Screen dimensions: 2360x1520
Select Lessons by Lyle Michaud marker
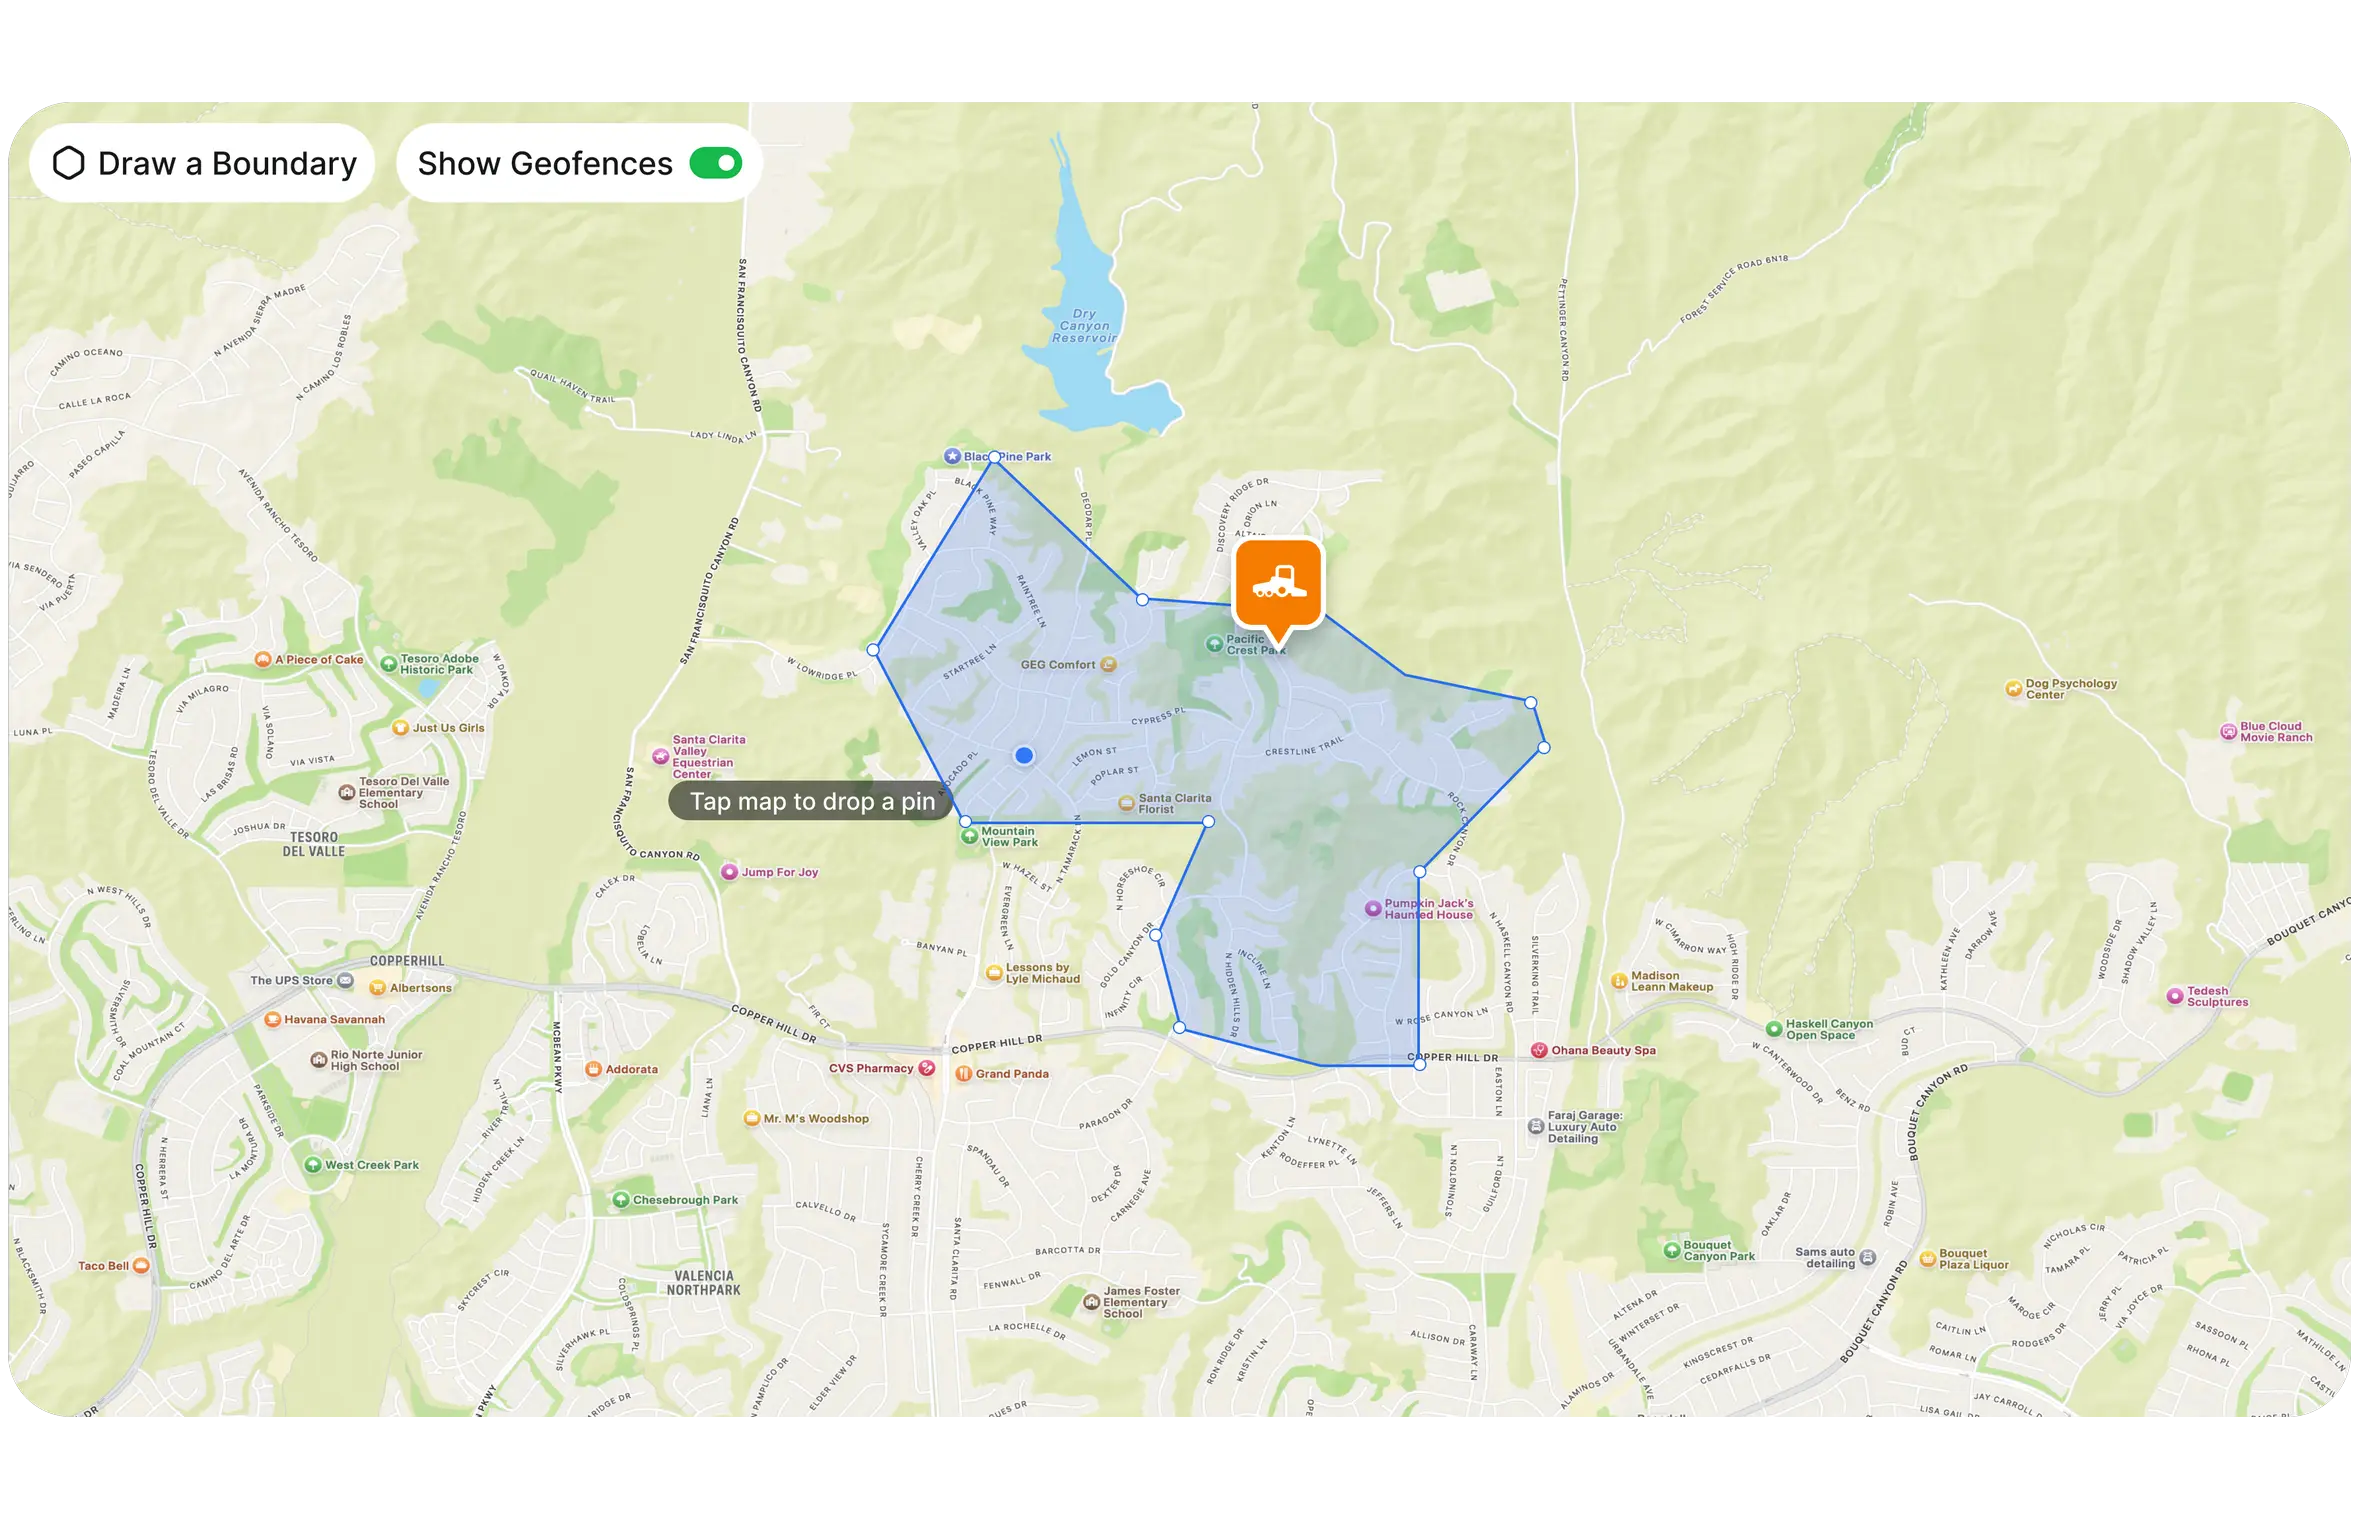[x=994, y=973]
